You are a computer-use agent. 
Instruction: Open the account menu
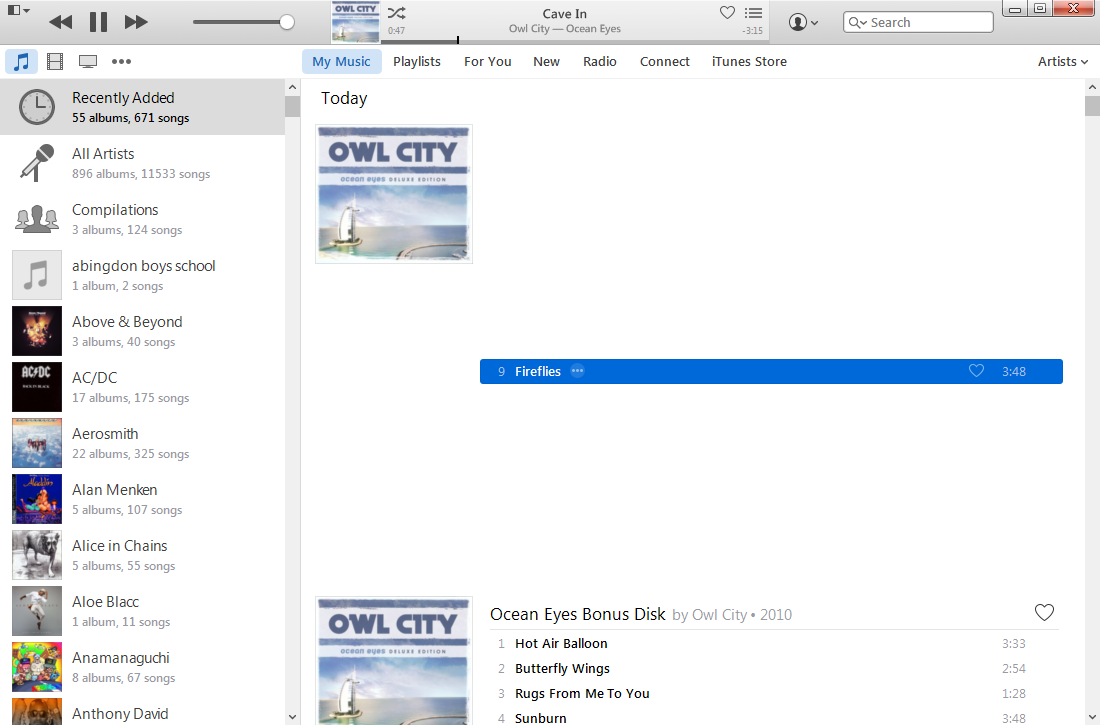(803, 22)
